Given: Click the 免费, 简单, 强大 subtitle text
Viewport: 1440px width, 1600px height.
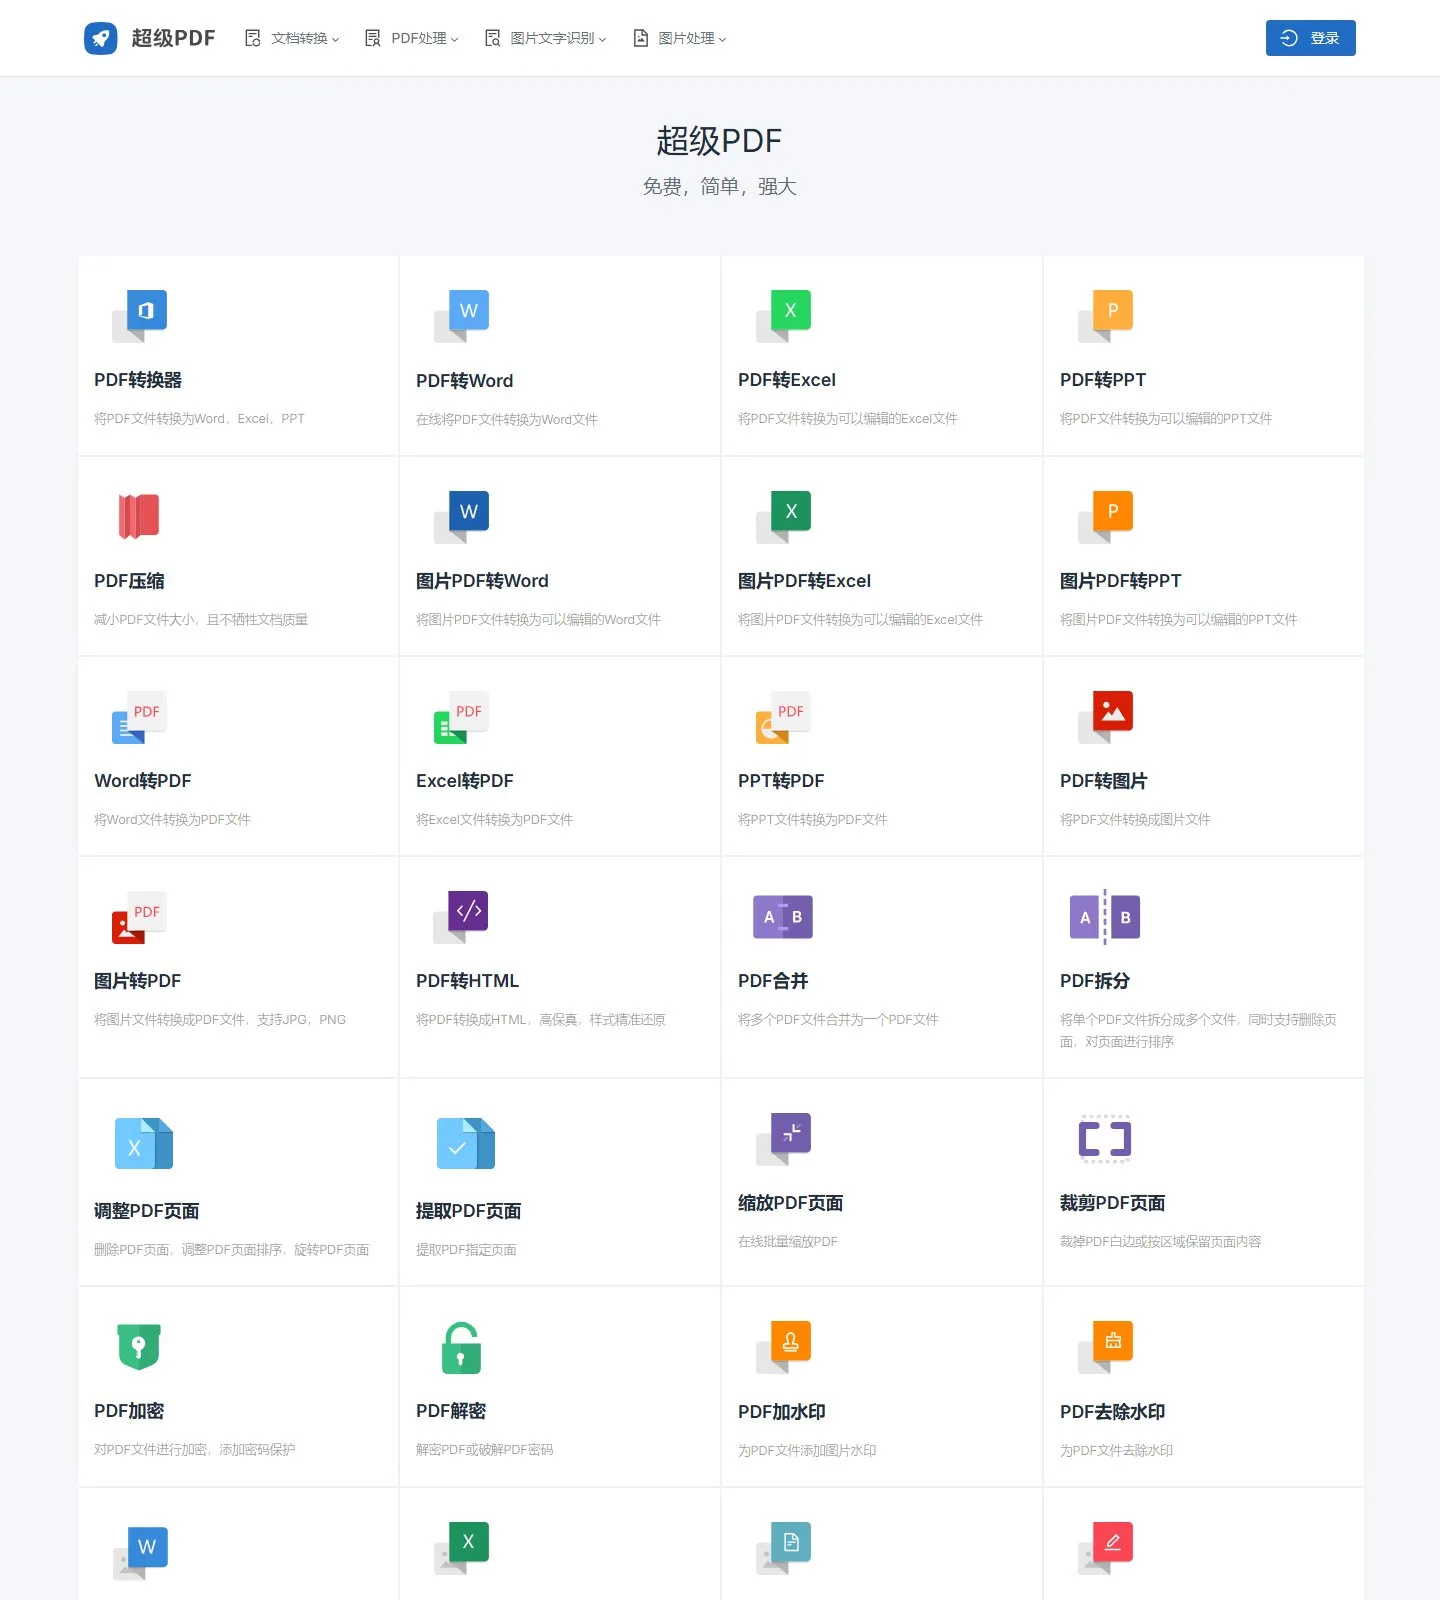Looking at the screenshot, I should 719,187.
